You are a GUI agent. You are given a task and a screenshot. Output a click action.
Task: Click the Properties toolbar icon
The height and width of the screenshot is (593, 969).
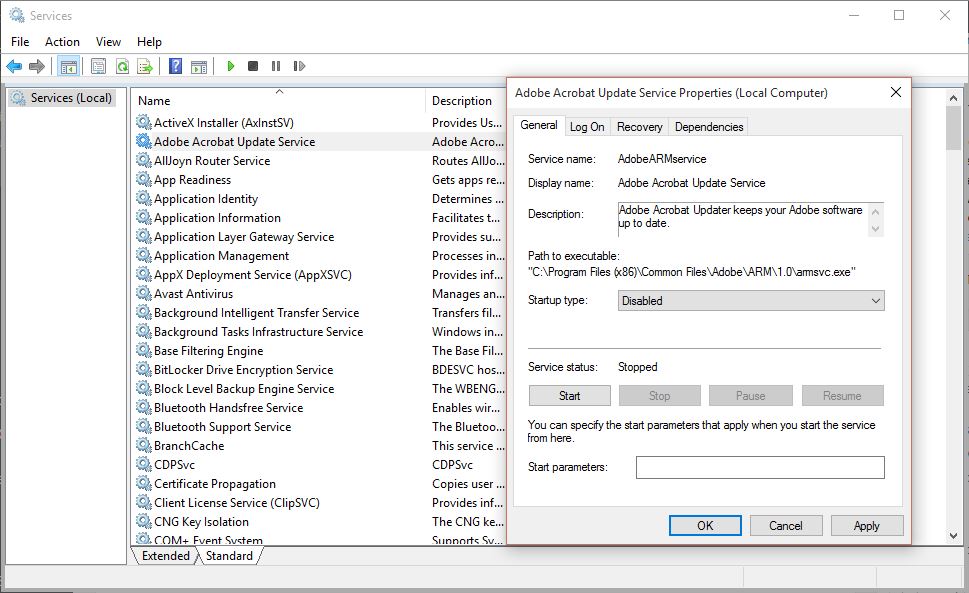pos(98,66)
